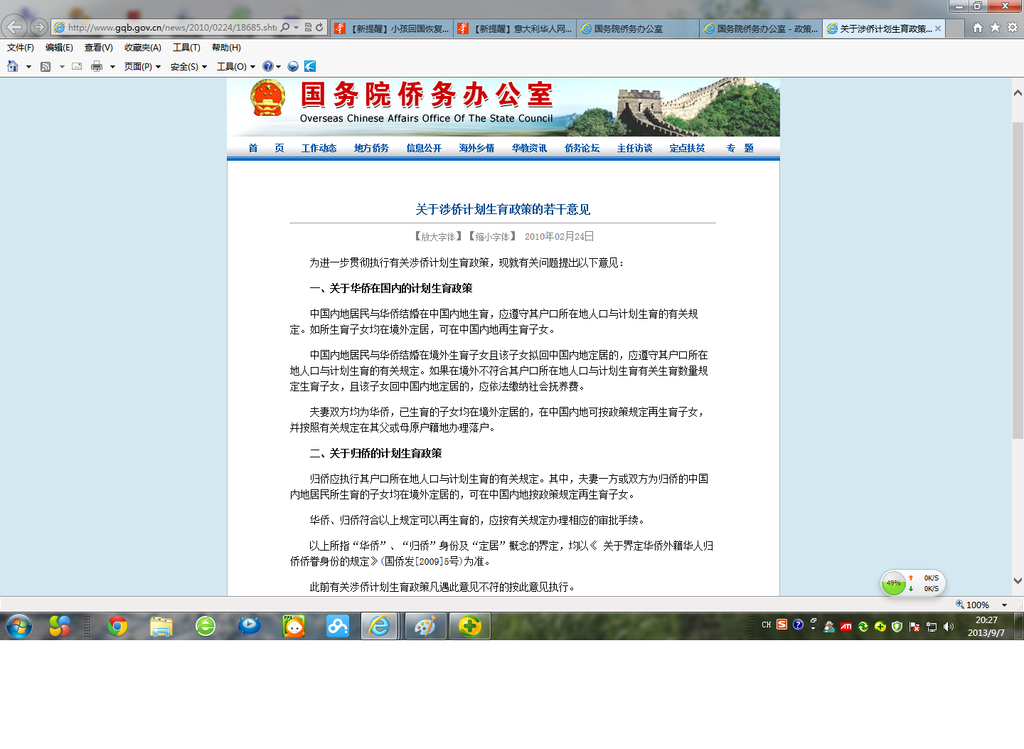The image size is (1024, 749).
Task: Click the address bar URL field
Action: [x=172, y=27]
